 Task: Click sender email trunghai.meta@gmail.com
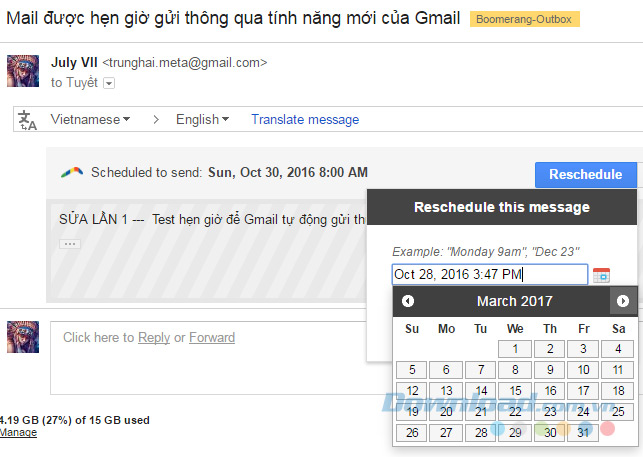[x=185, y=63]
